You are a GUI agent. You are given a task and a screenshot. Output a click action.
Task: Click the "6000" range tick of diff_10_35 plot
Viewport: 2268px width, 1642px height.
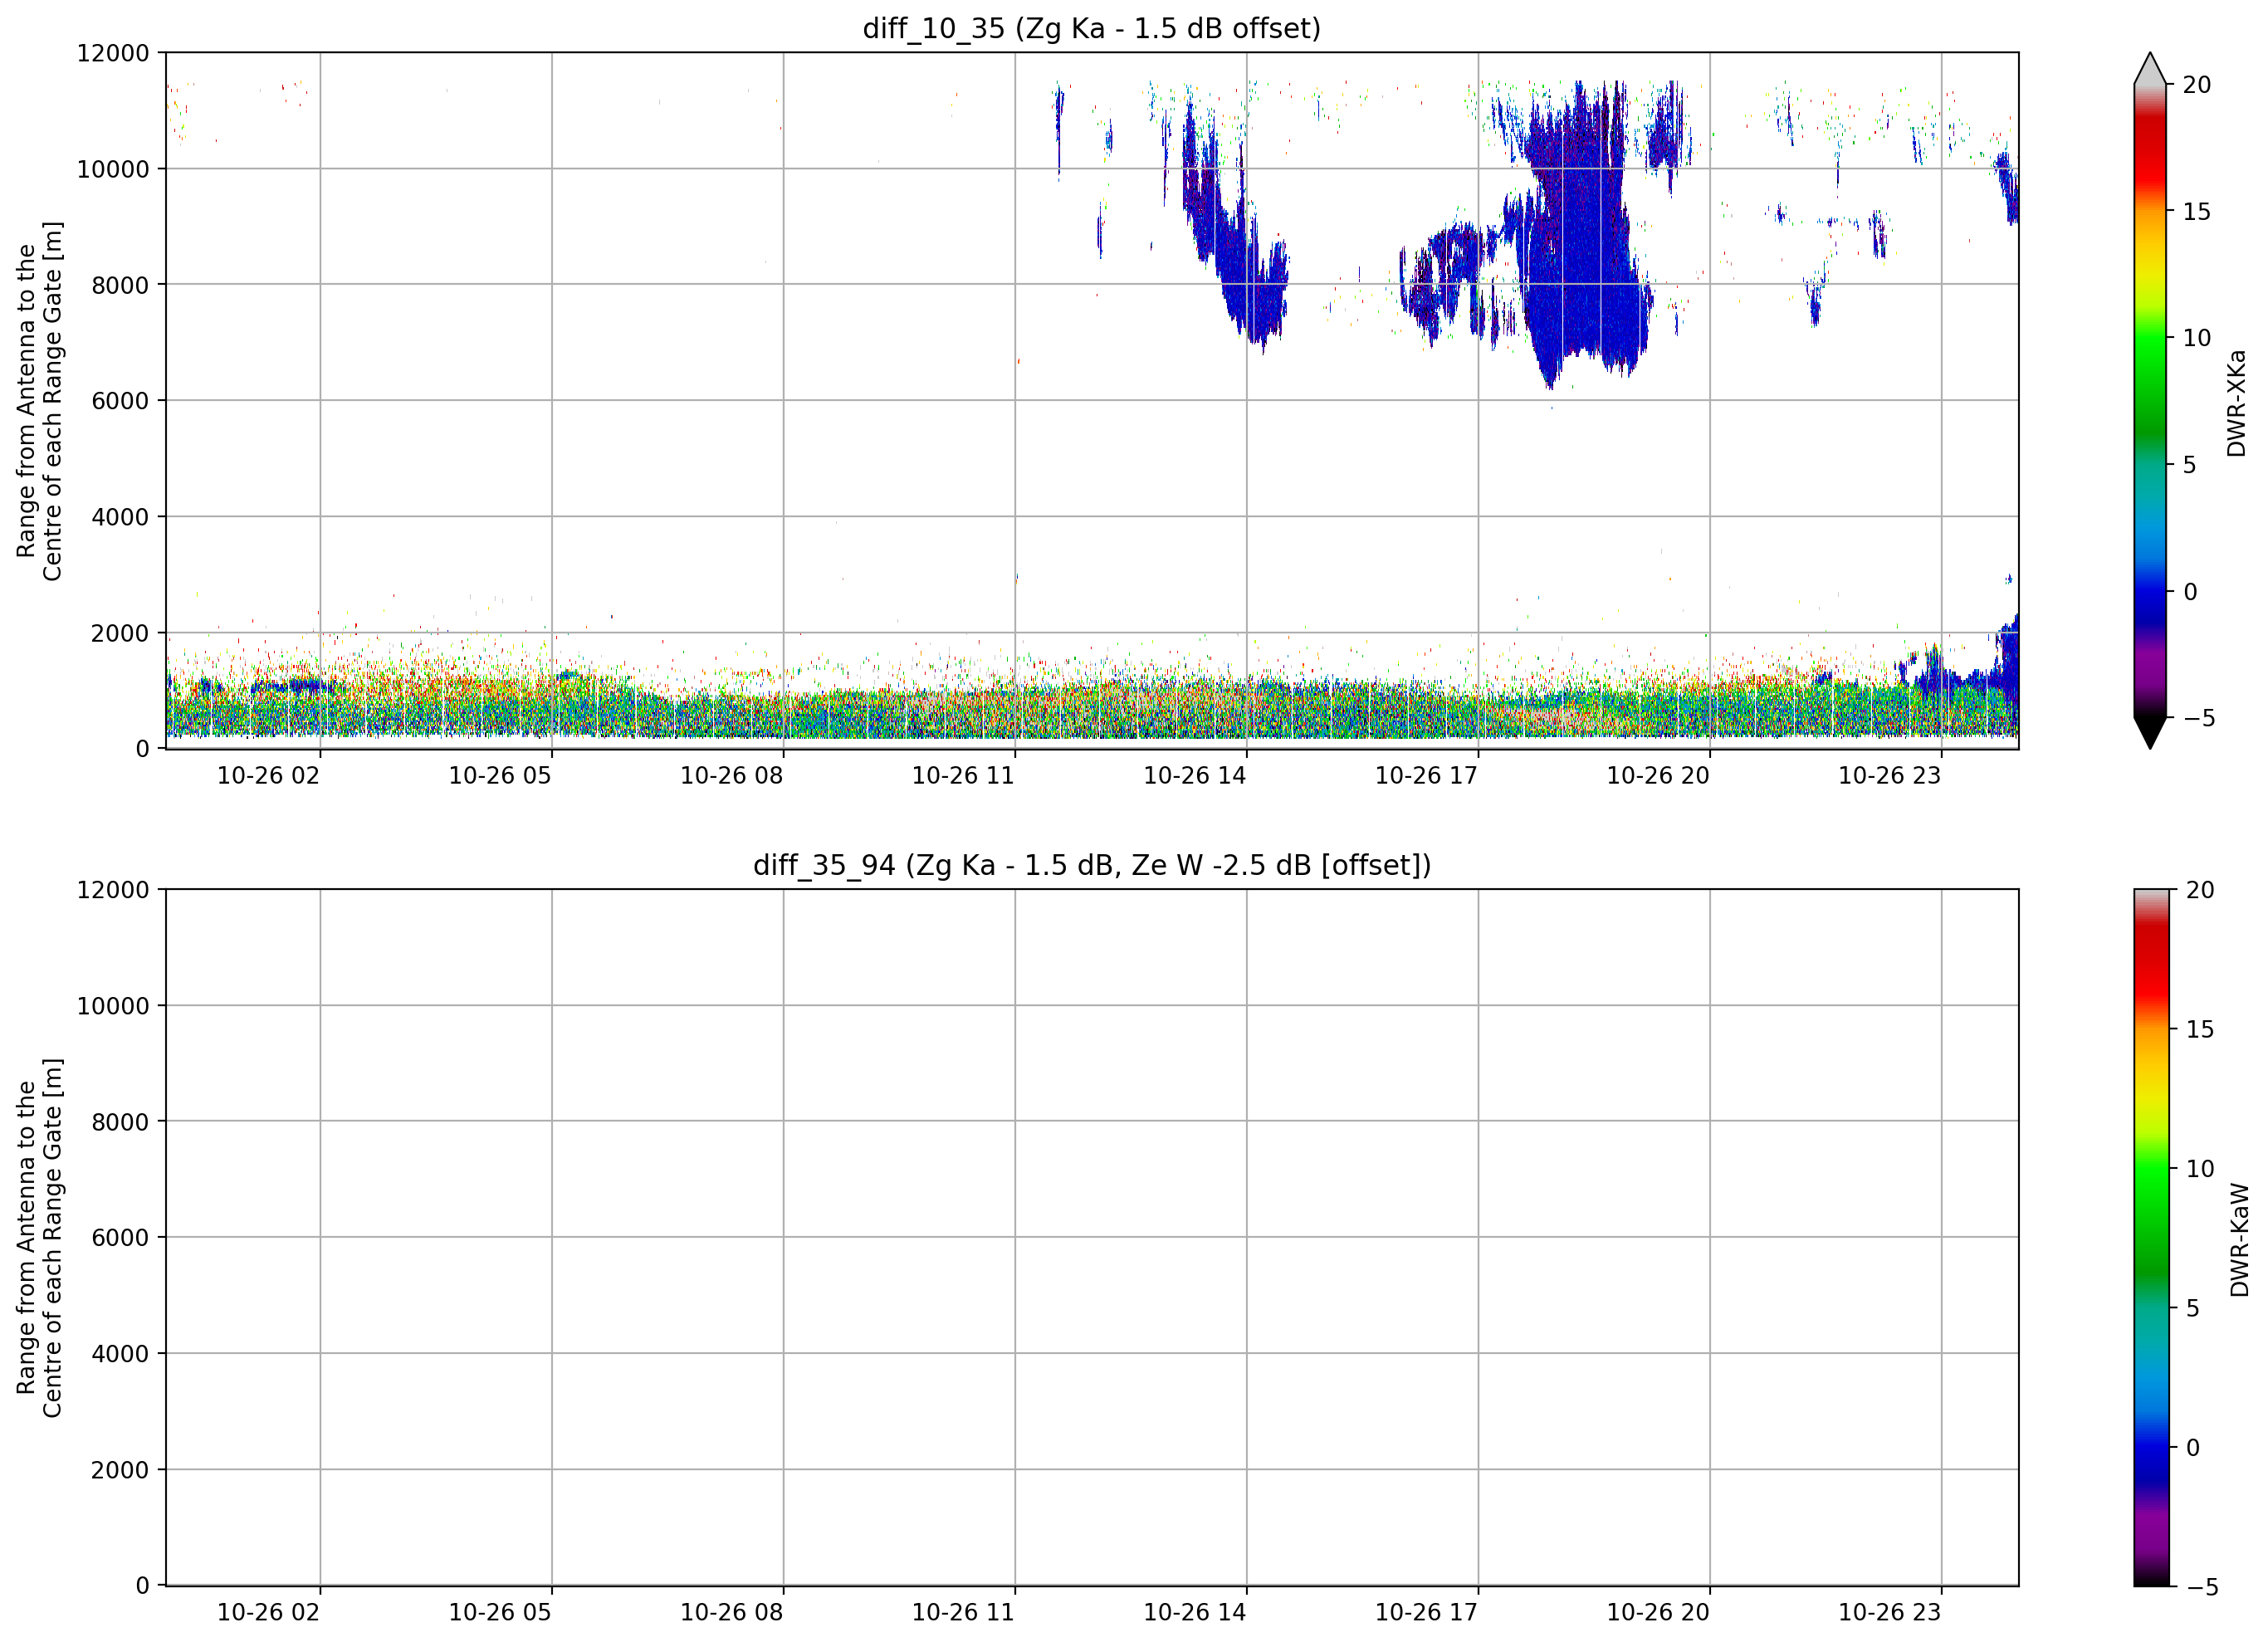120,401
